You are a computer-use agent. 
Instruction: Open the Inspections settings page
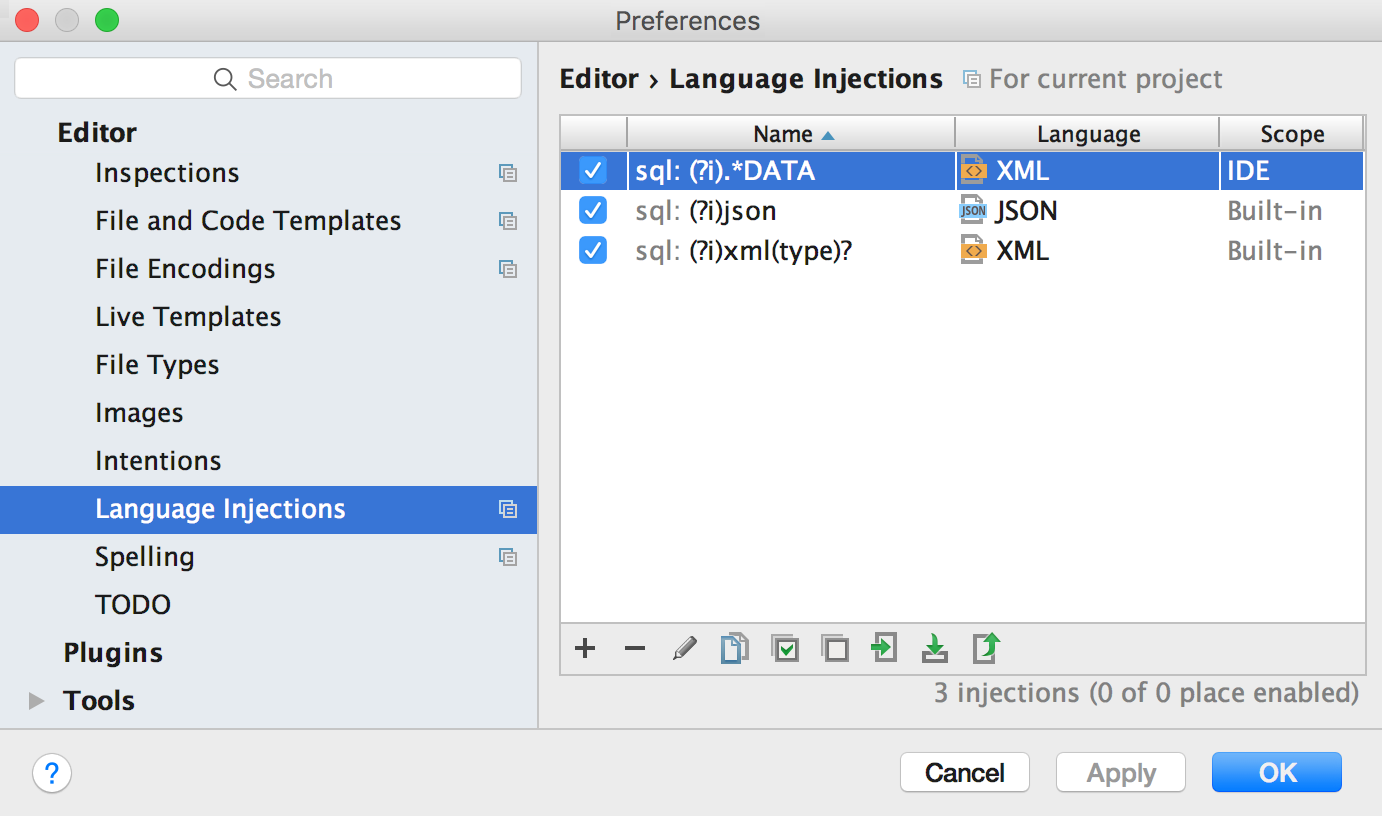pyautogui.click(x=167, y=173)
